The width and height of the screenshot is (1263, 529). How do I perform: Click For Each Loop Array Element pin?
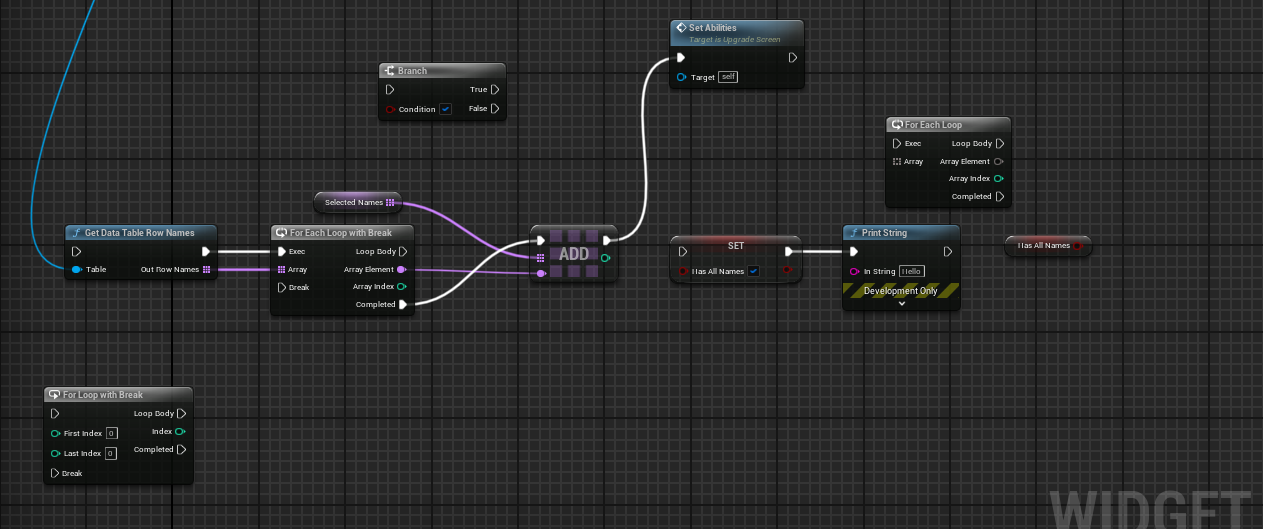coord(1000,161)
